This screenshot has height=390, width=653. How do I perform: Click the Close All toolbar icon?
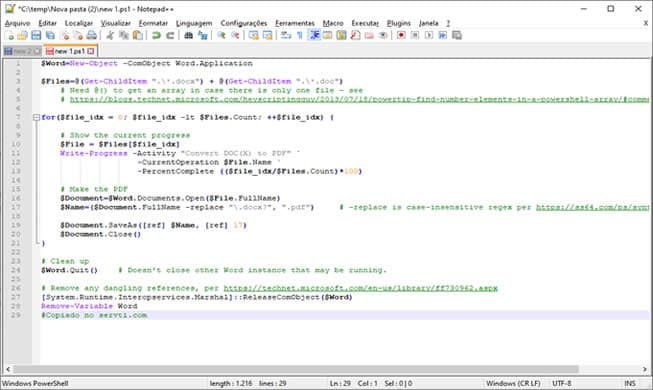(78, 35)
